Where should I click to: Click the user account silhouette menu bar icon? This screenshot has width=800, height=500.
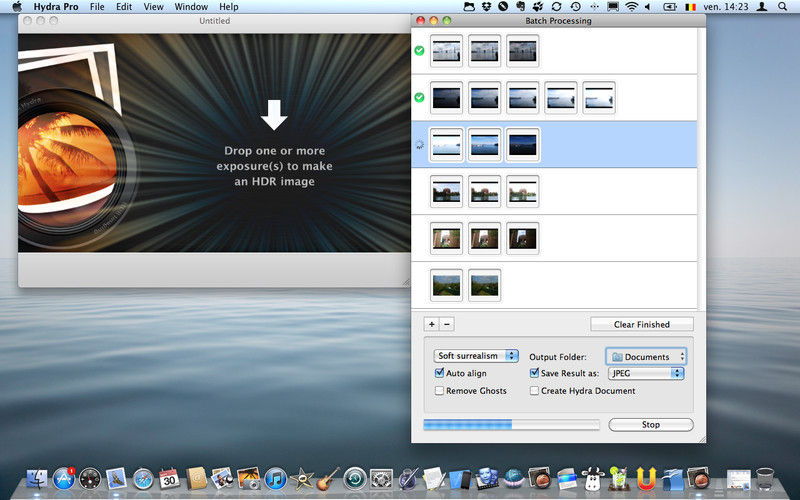tap(762, 7)
